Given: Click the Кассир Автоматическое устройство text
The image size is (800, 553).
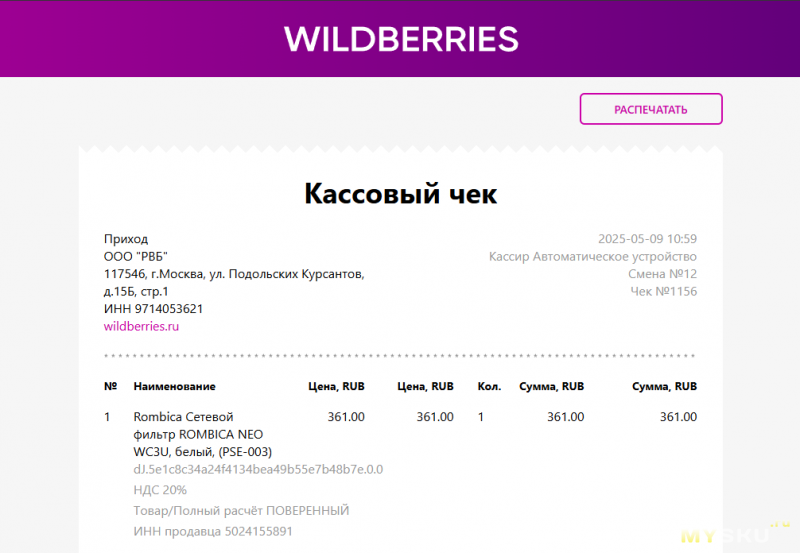Looking at the screenshot, I should tap(593, 257).
